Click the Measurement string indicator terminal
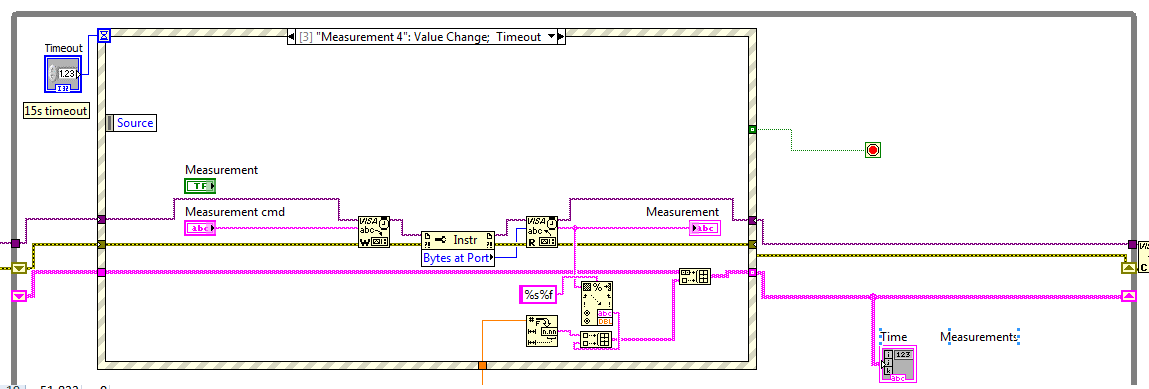 (x=705, y=229)
